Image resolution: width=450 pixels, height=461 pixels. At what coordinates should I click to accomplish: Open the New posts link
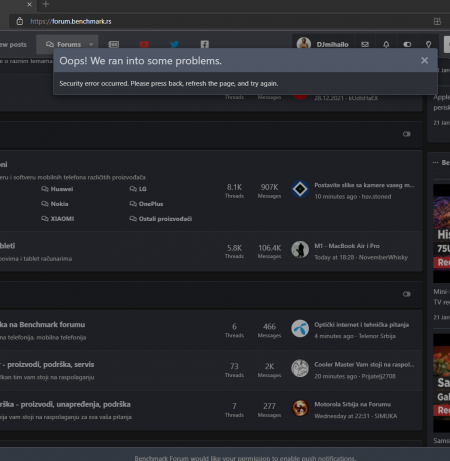[x=13, y=44]
